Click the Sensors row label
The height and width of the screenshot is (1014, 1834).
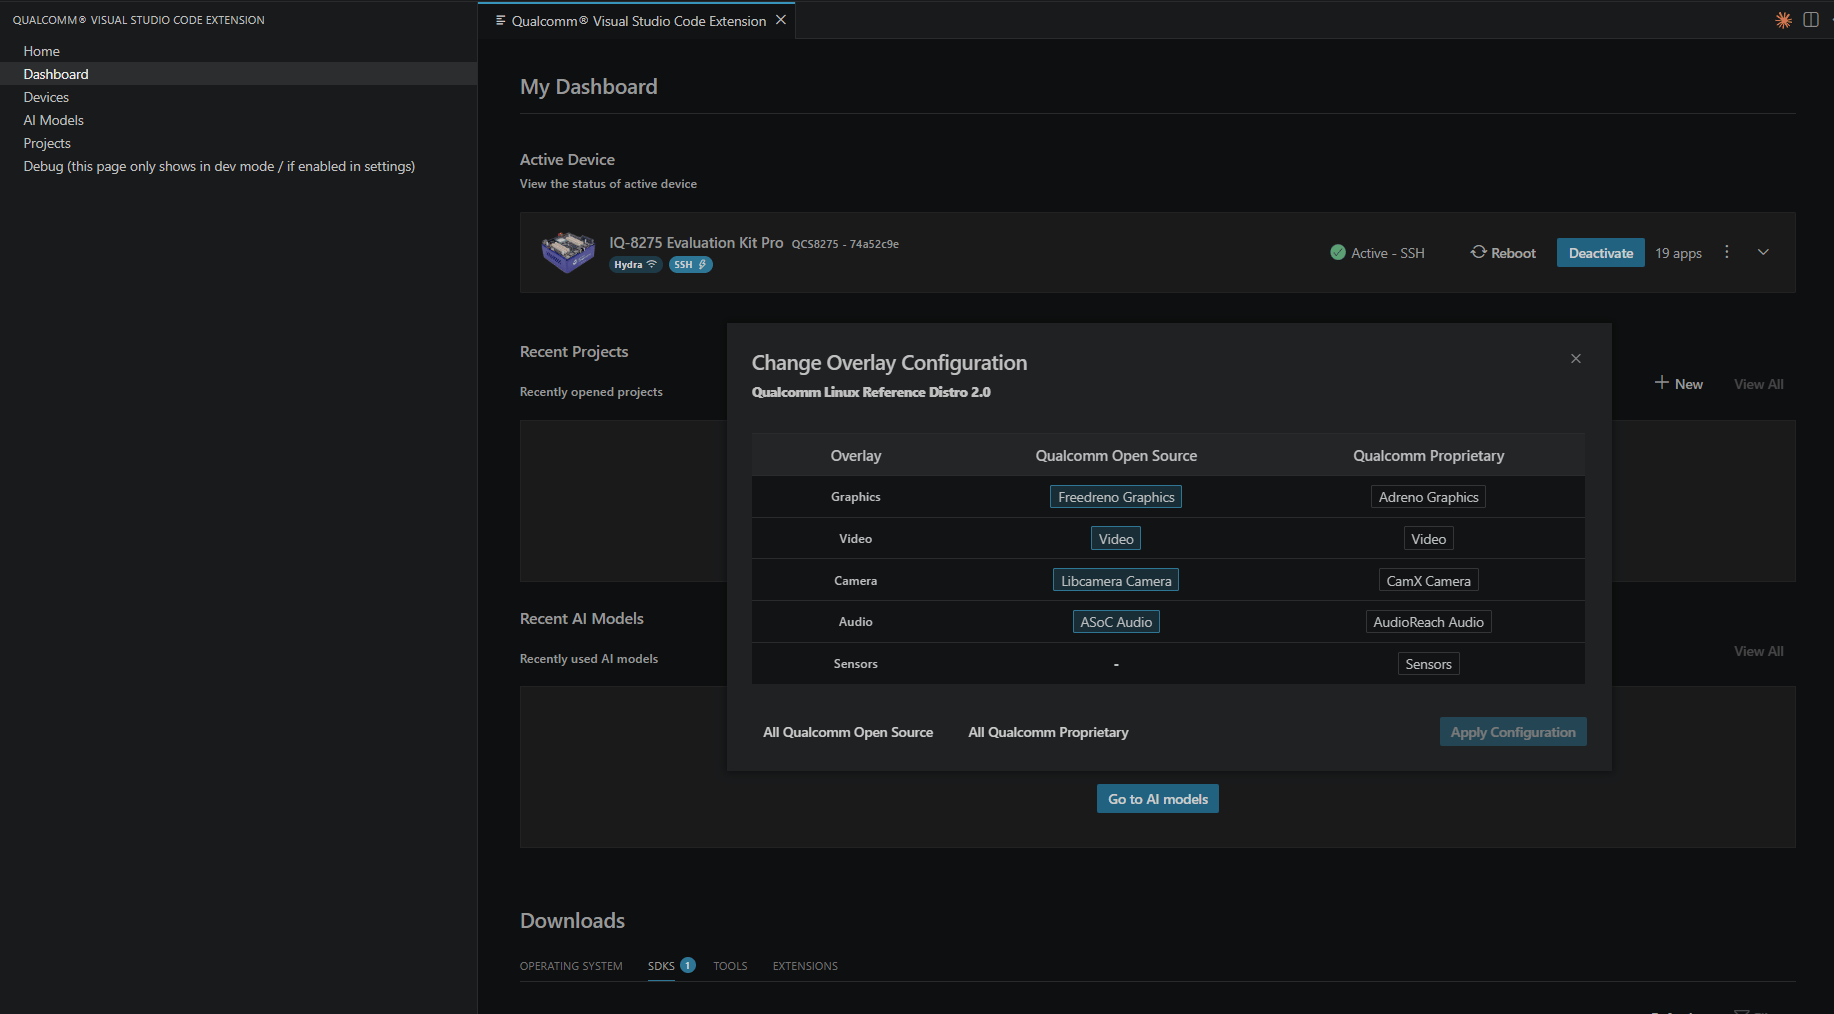pos(856,664)
